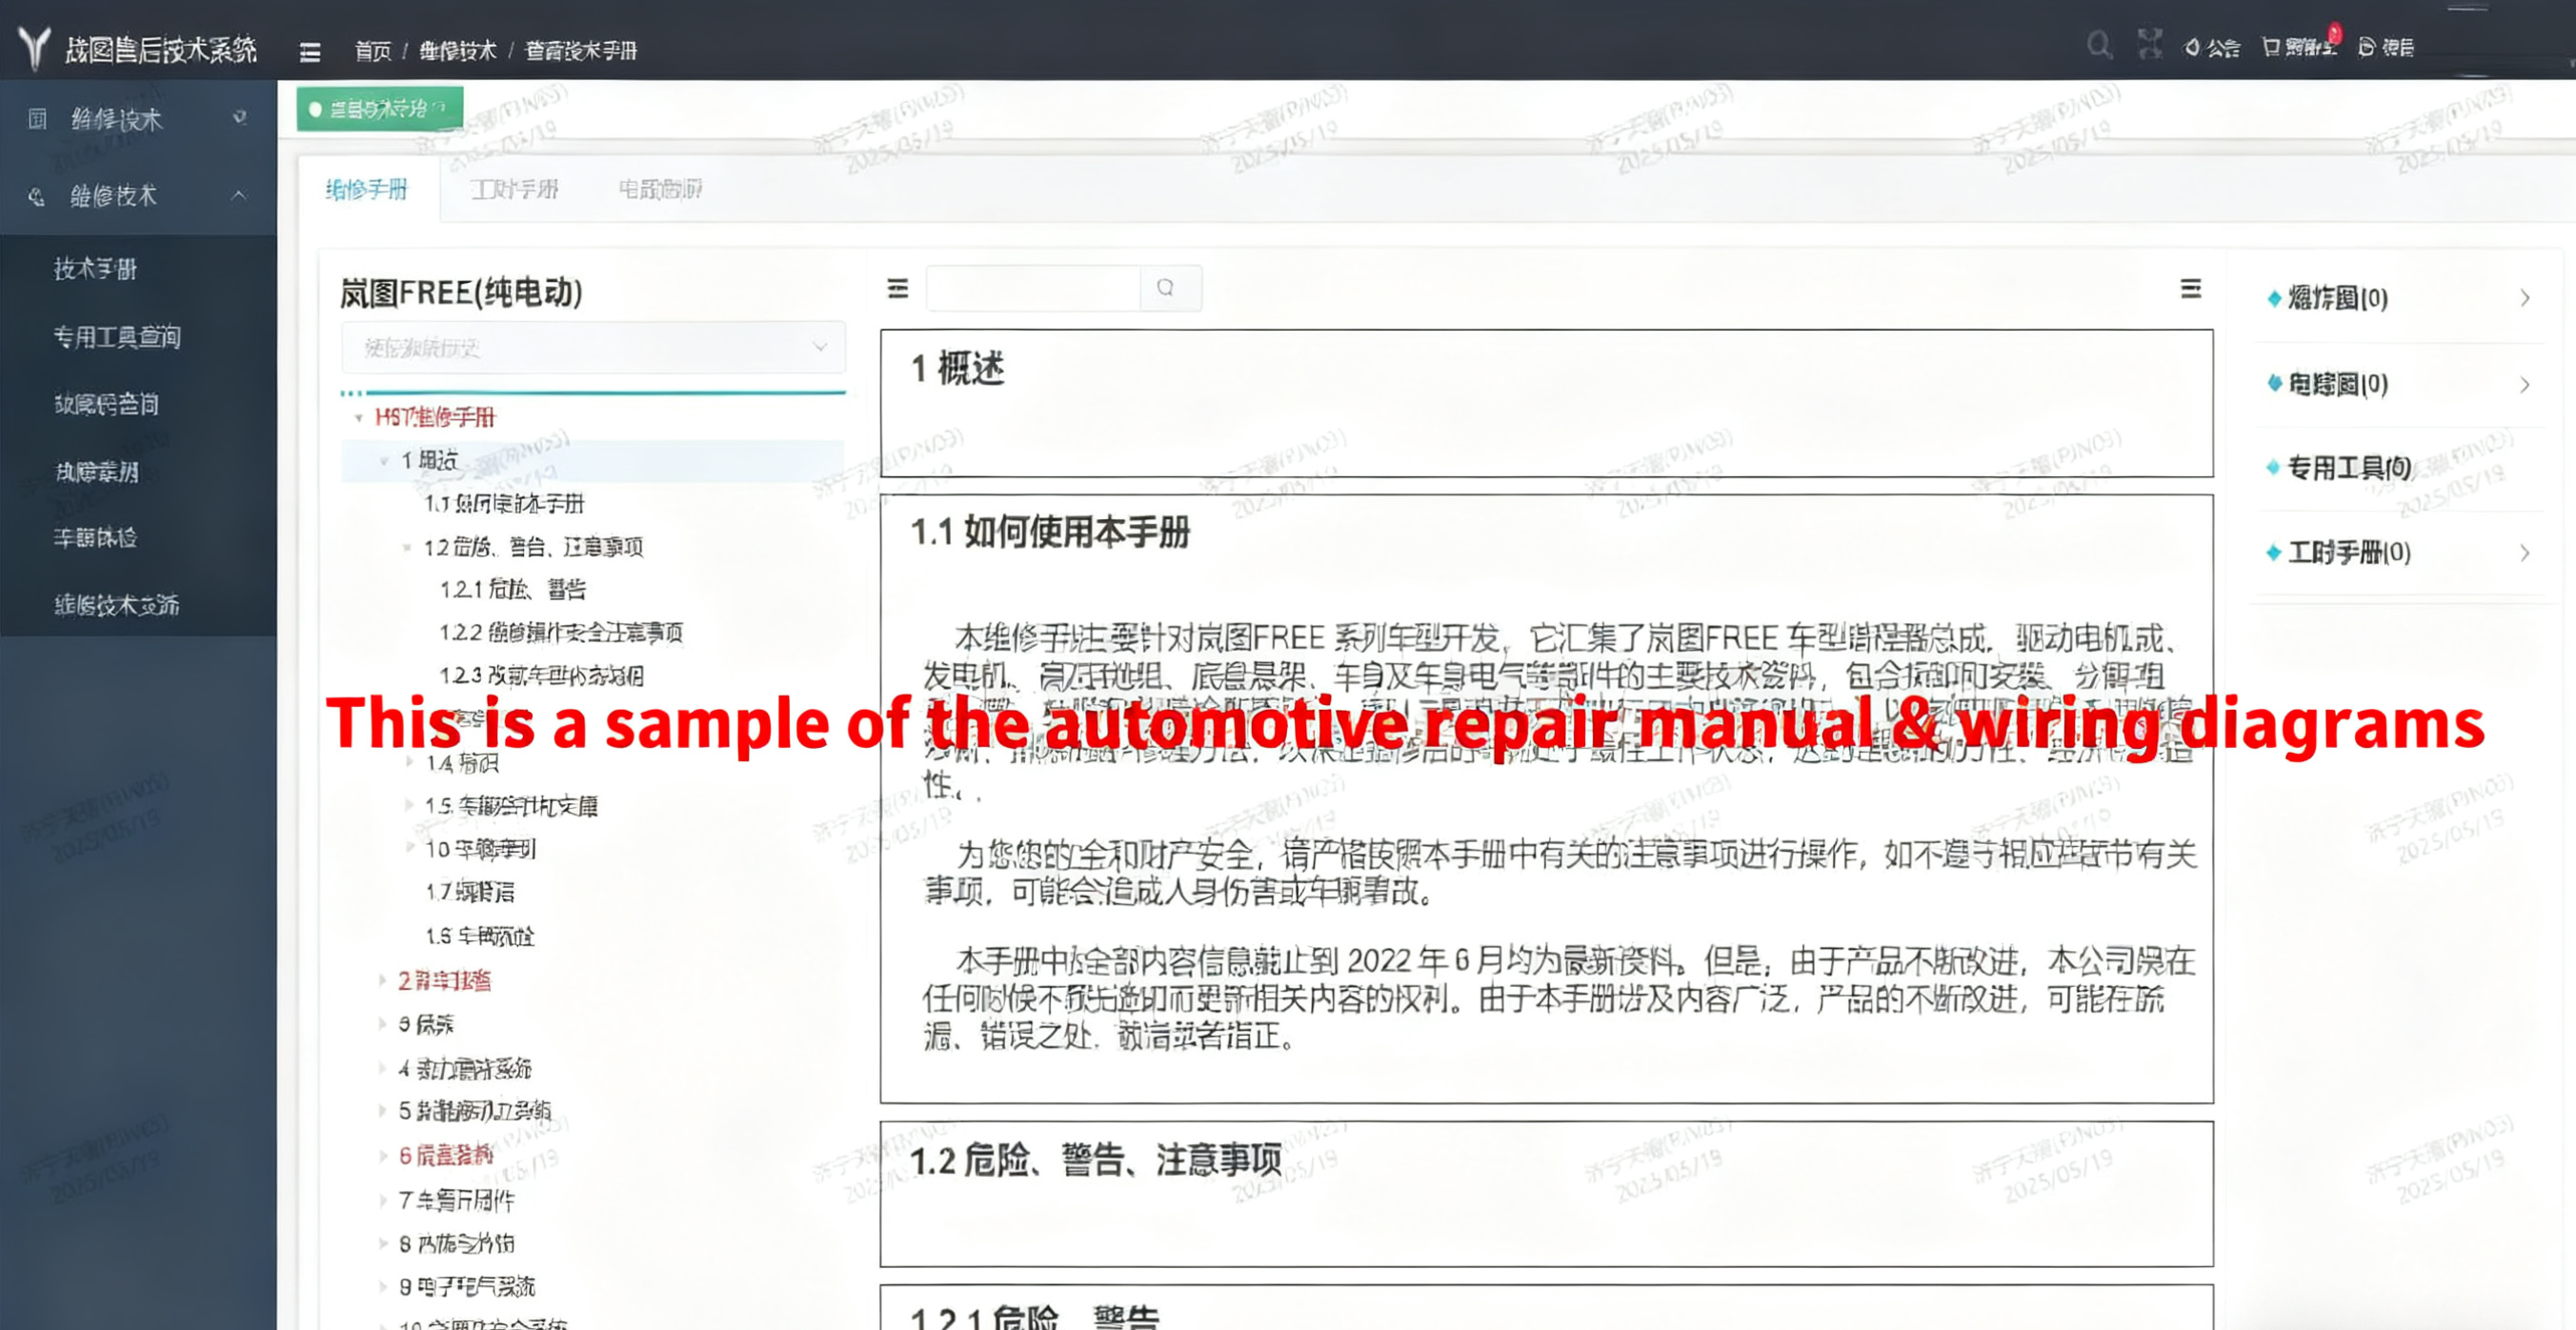Toggle the right panel list icon above content
2576x1330 pixels.
[2191, 289]
